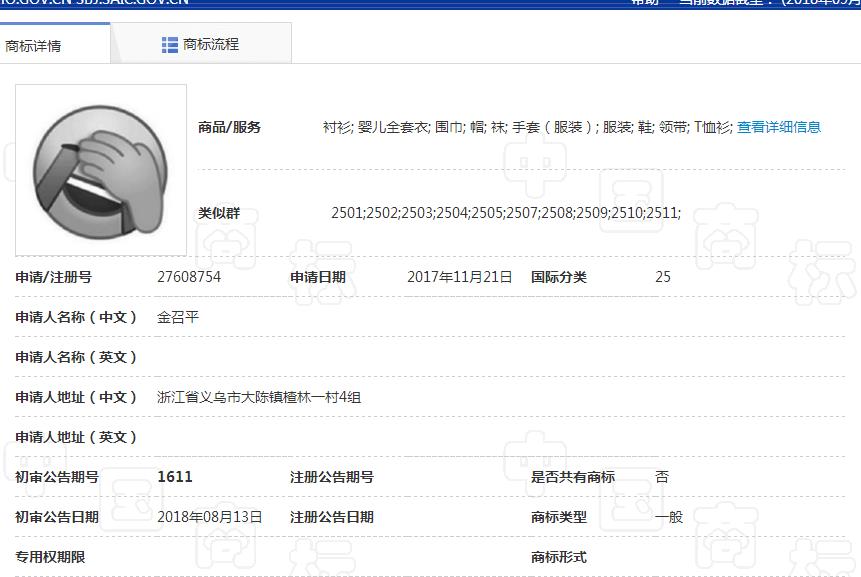Click the applicant address in 浙江省义乌市
The width and height of the screenshot is (861, 577).
coord(259,397)
